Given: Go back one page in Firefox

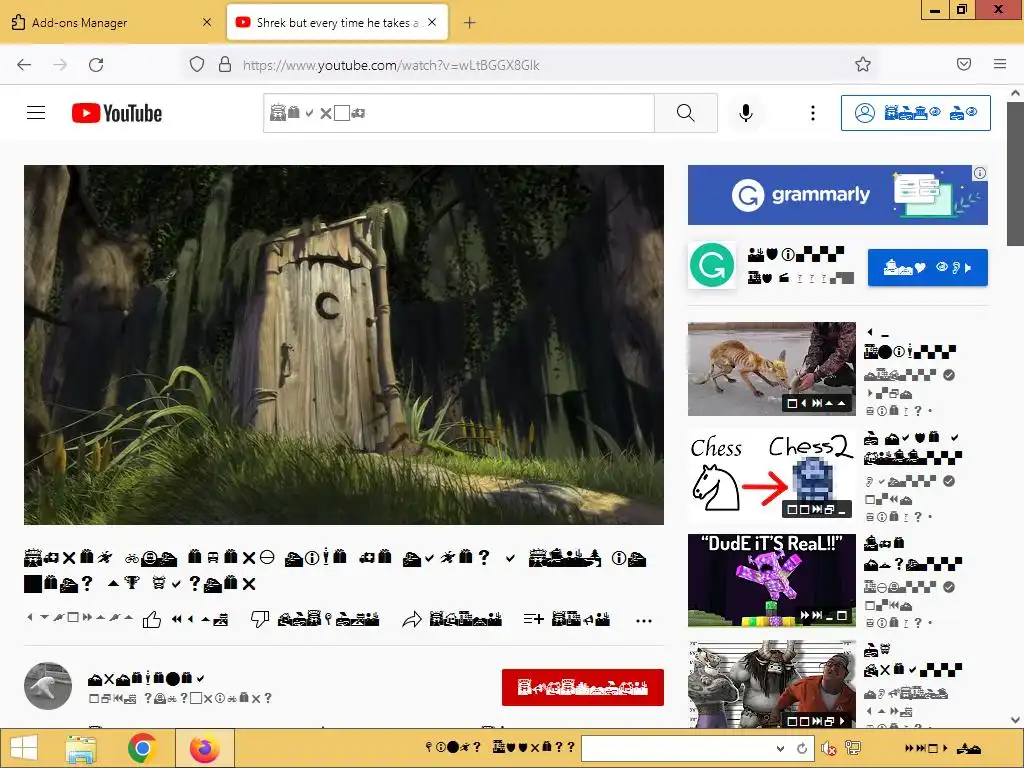Looking at the screenshot, I should (24, 65).
